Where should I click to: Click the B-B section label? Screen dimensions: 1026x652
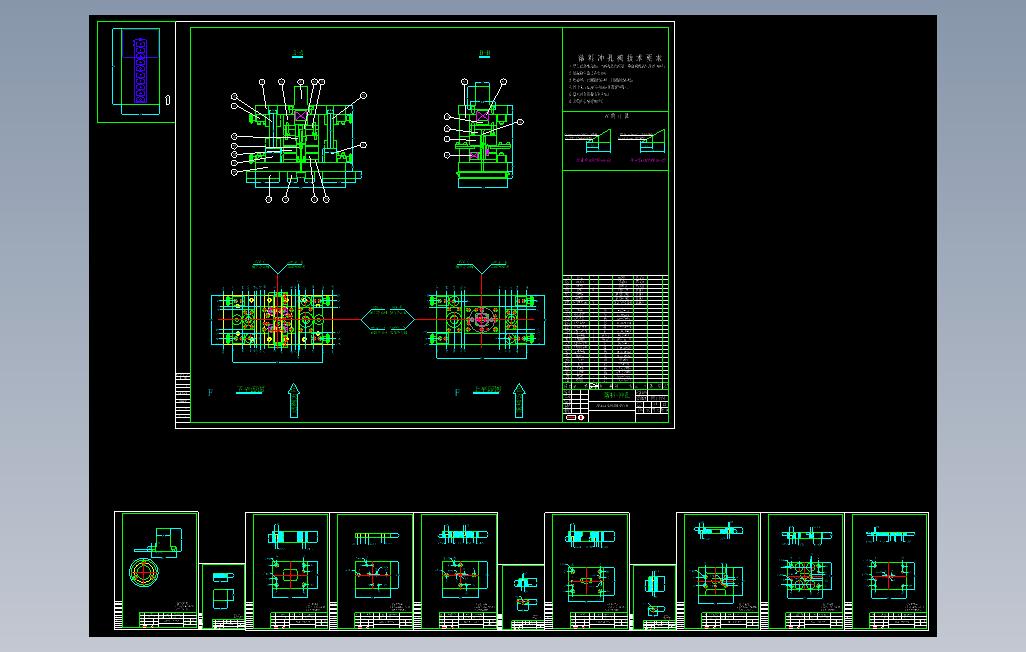tap(484, 54)
